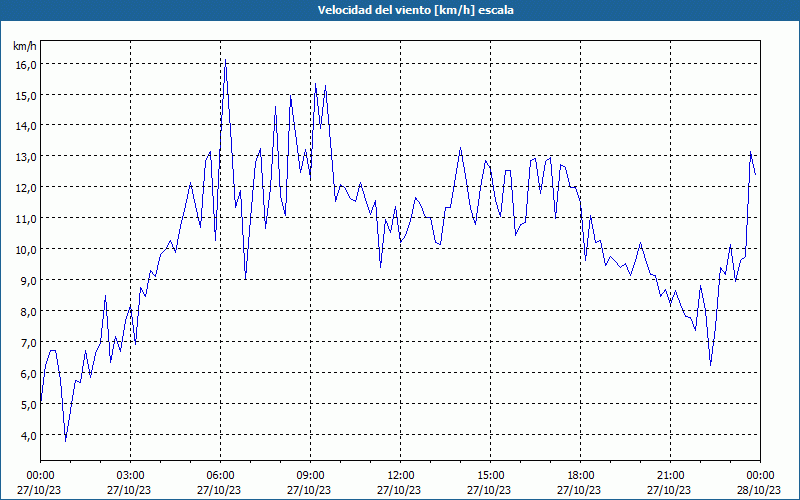Select the 15,0 y-axis value

click(27, 96)
